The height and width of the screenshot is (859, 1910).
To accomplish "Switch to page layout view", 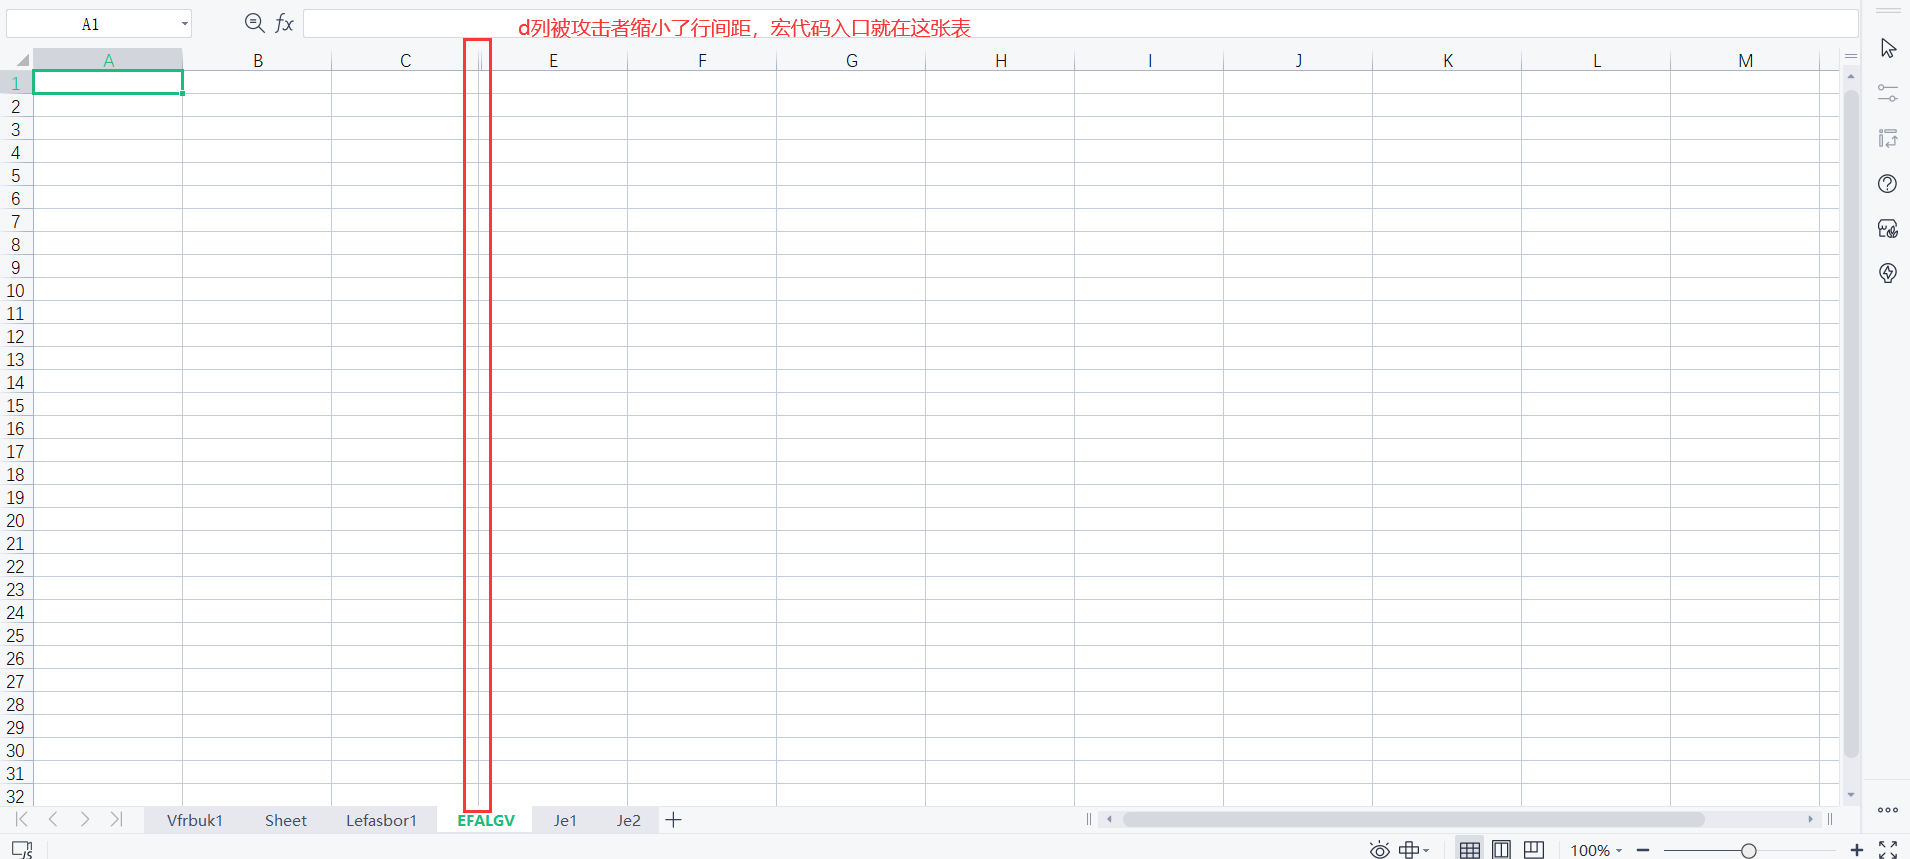I will coord(1501,850).
